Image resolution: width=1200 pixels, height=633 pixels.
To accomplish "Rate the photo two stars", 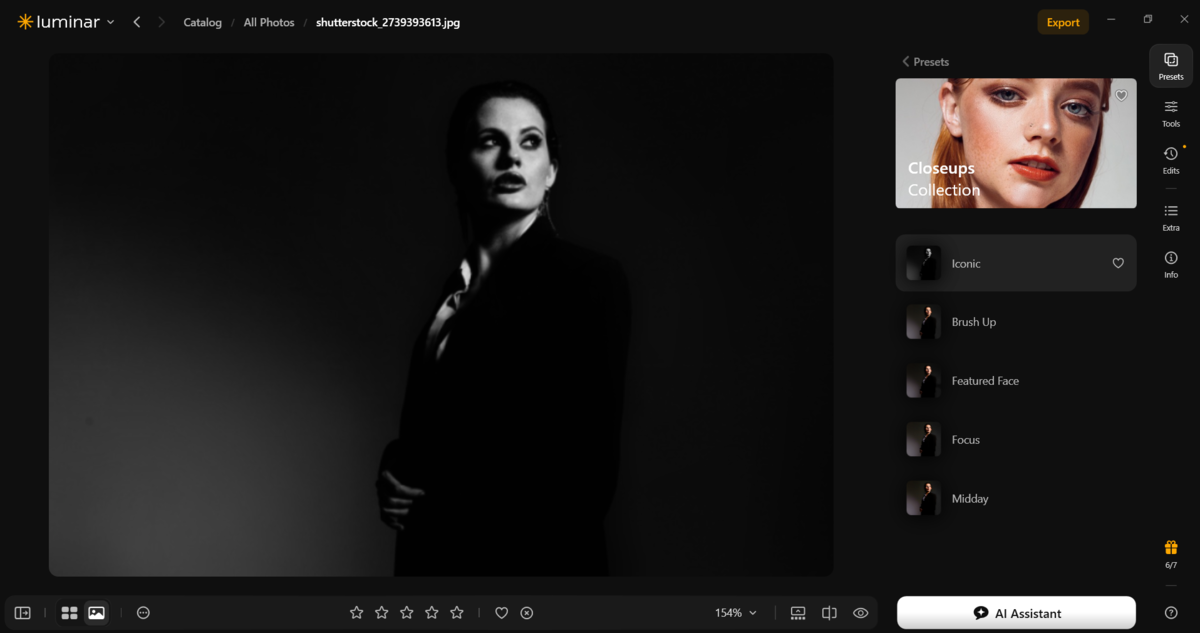I will pos(381,612).
